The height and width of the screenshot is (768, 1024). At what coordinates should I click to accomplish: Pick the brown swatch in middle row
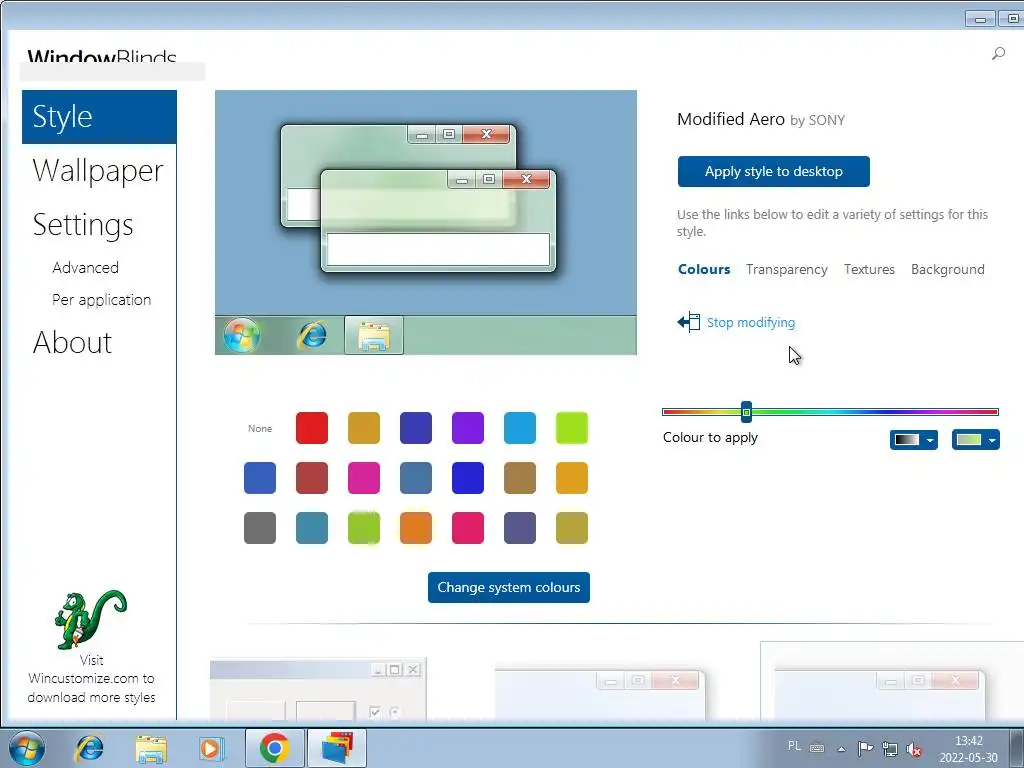click(520, 477)
